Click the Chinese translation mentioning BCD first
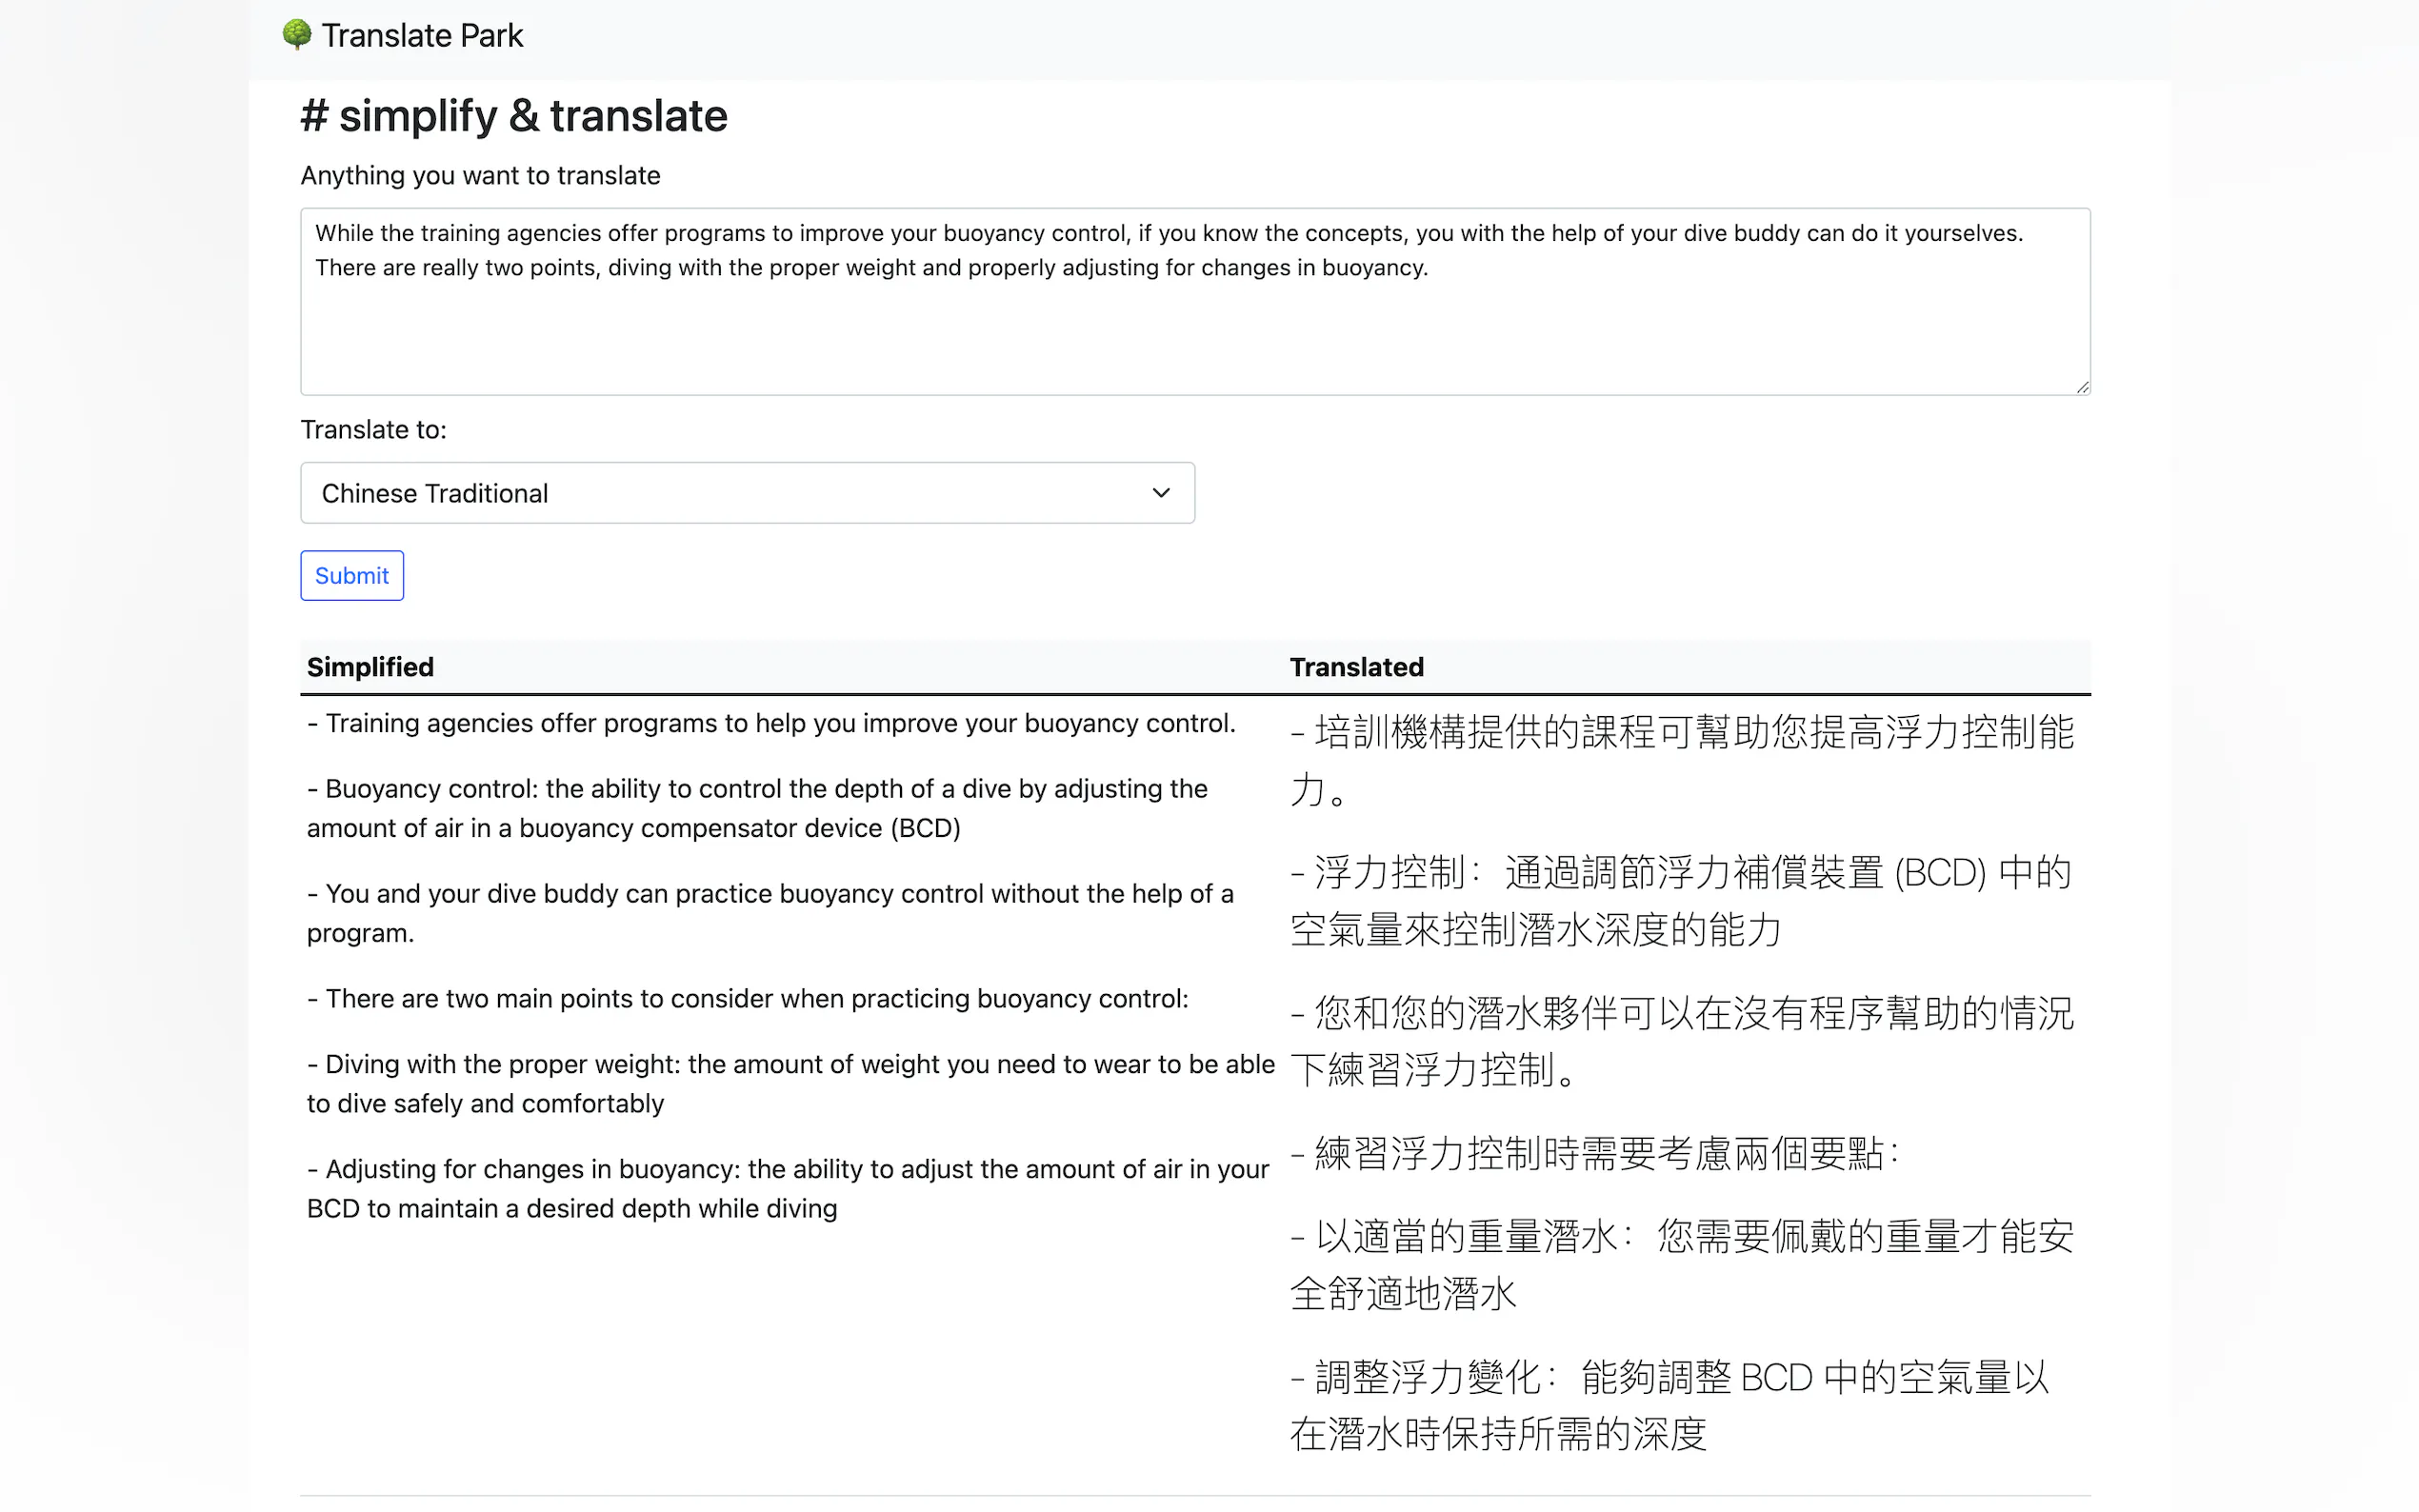Image resolution: width=2419 pixels, height=1512 pixels. 1680,900
